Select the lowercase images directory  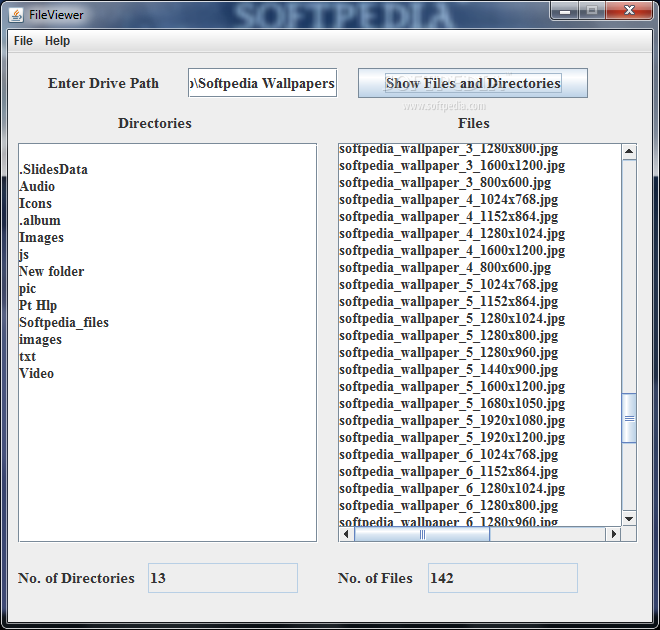point(40,339)
